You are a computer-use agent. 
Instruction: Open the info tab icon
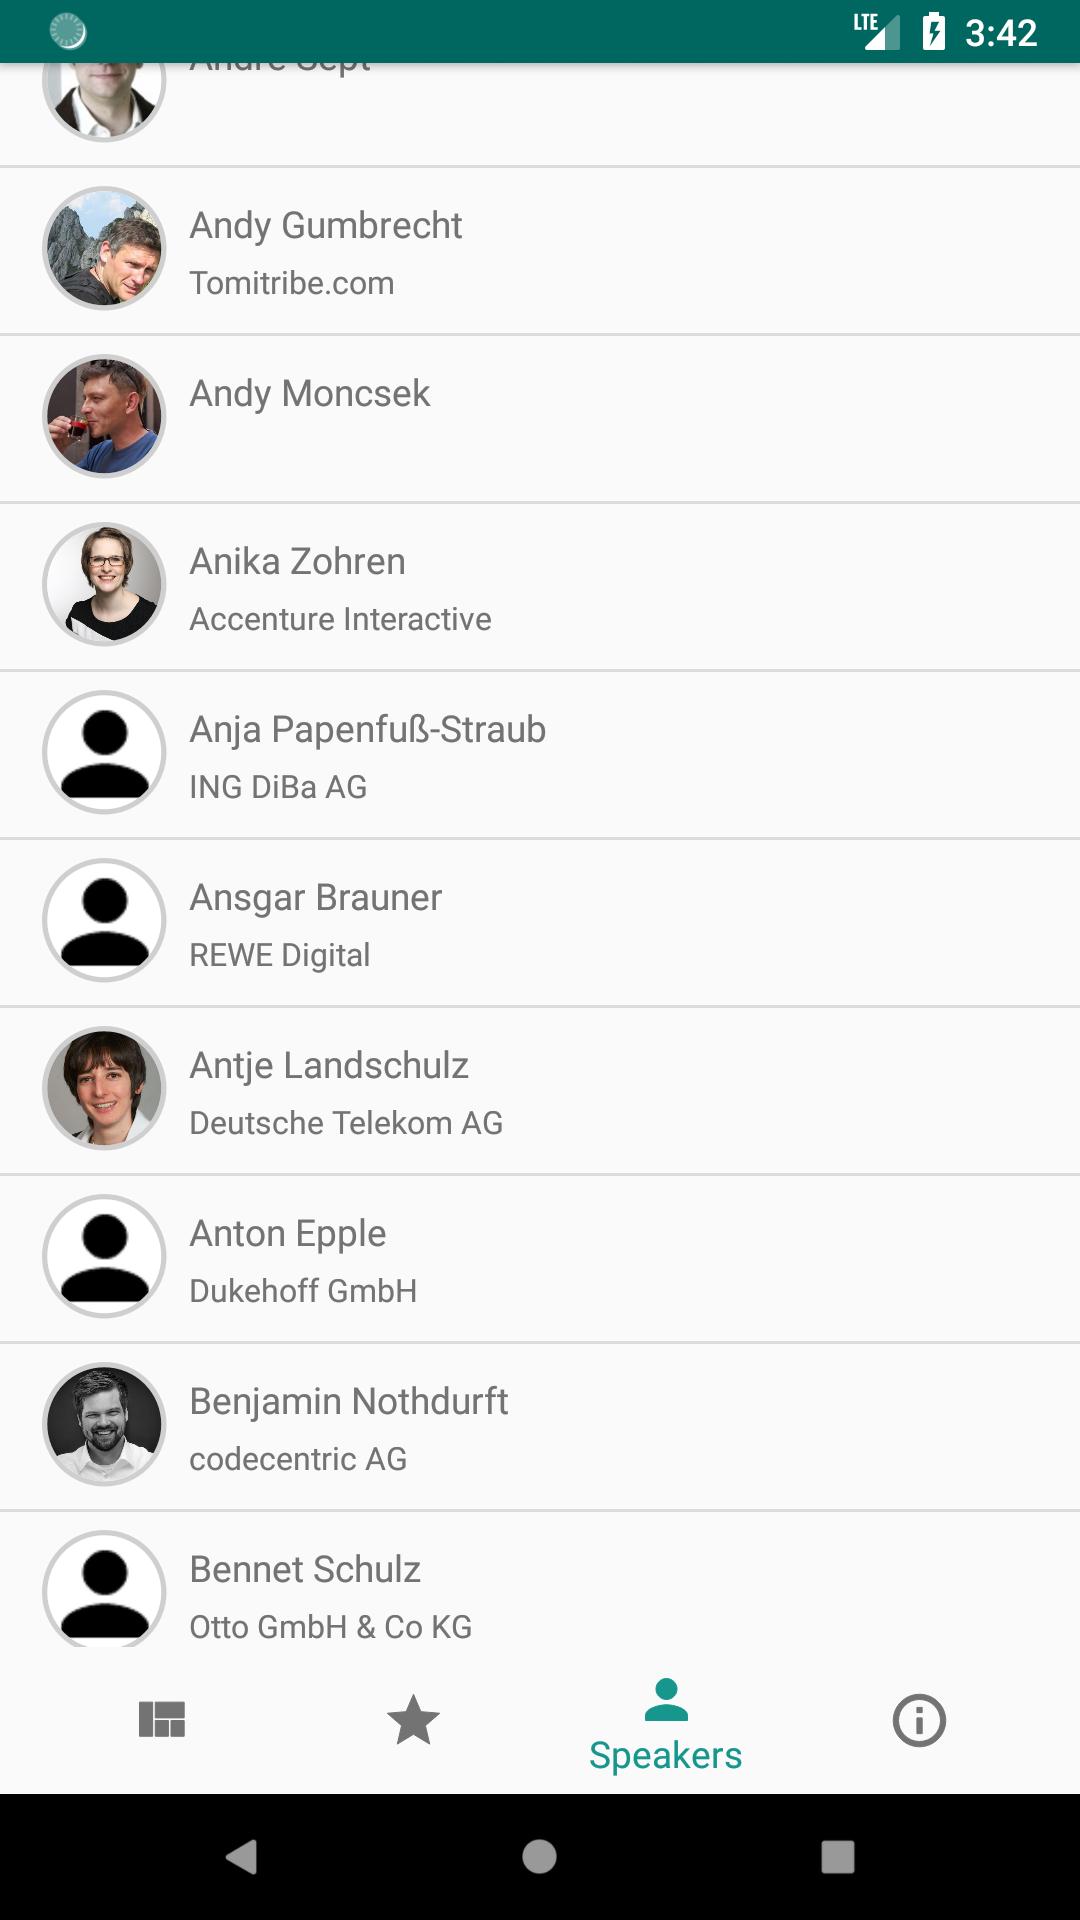919,1720
